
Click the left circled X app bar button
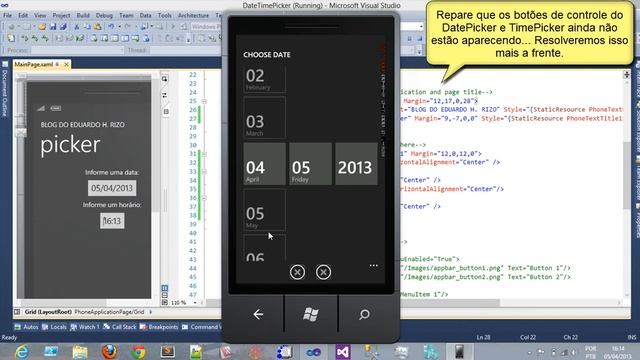[x=297, y=272]
